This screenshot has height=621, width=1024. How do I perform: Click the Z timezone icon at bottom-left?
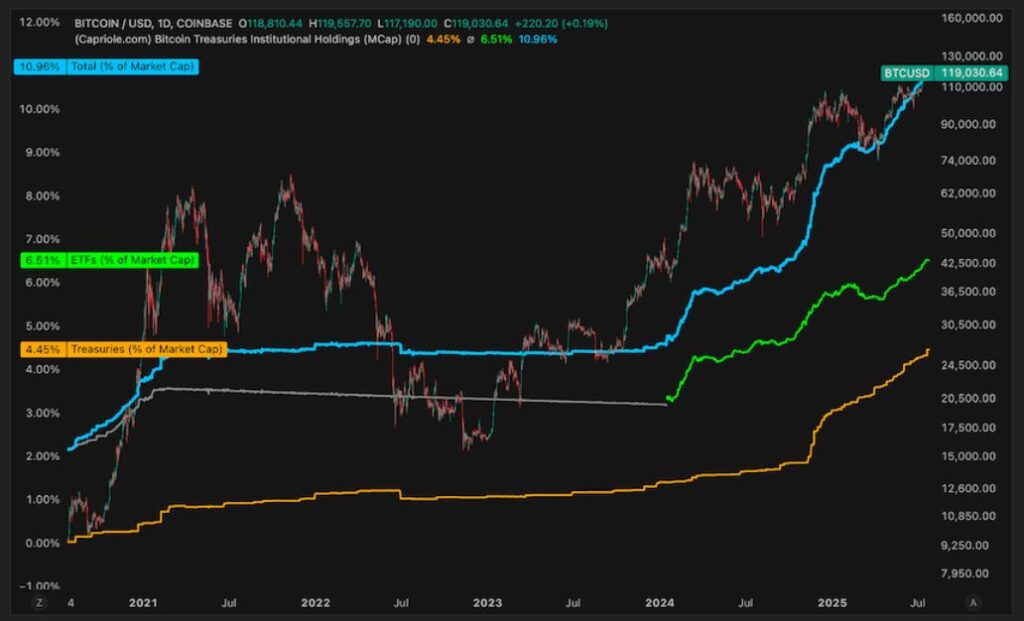coord(39,603)
